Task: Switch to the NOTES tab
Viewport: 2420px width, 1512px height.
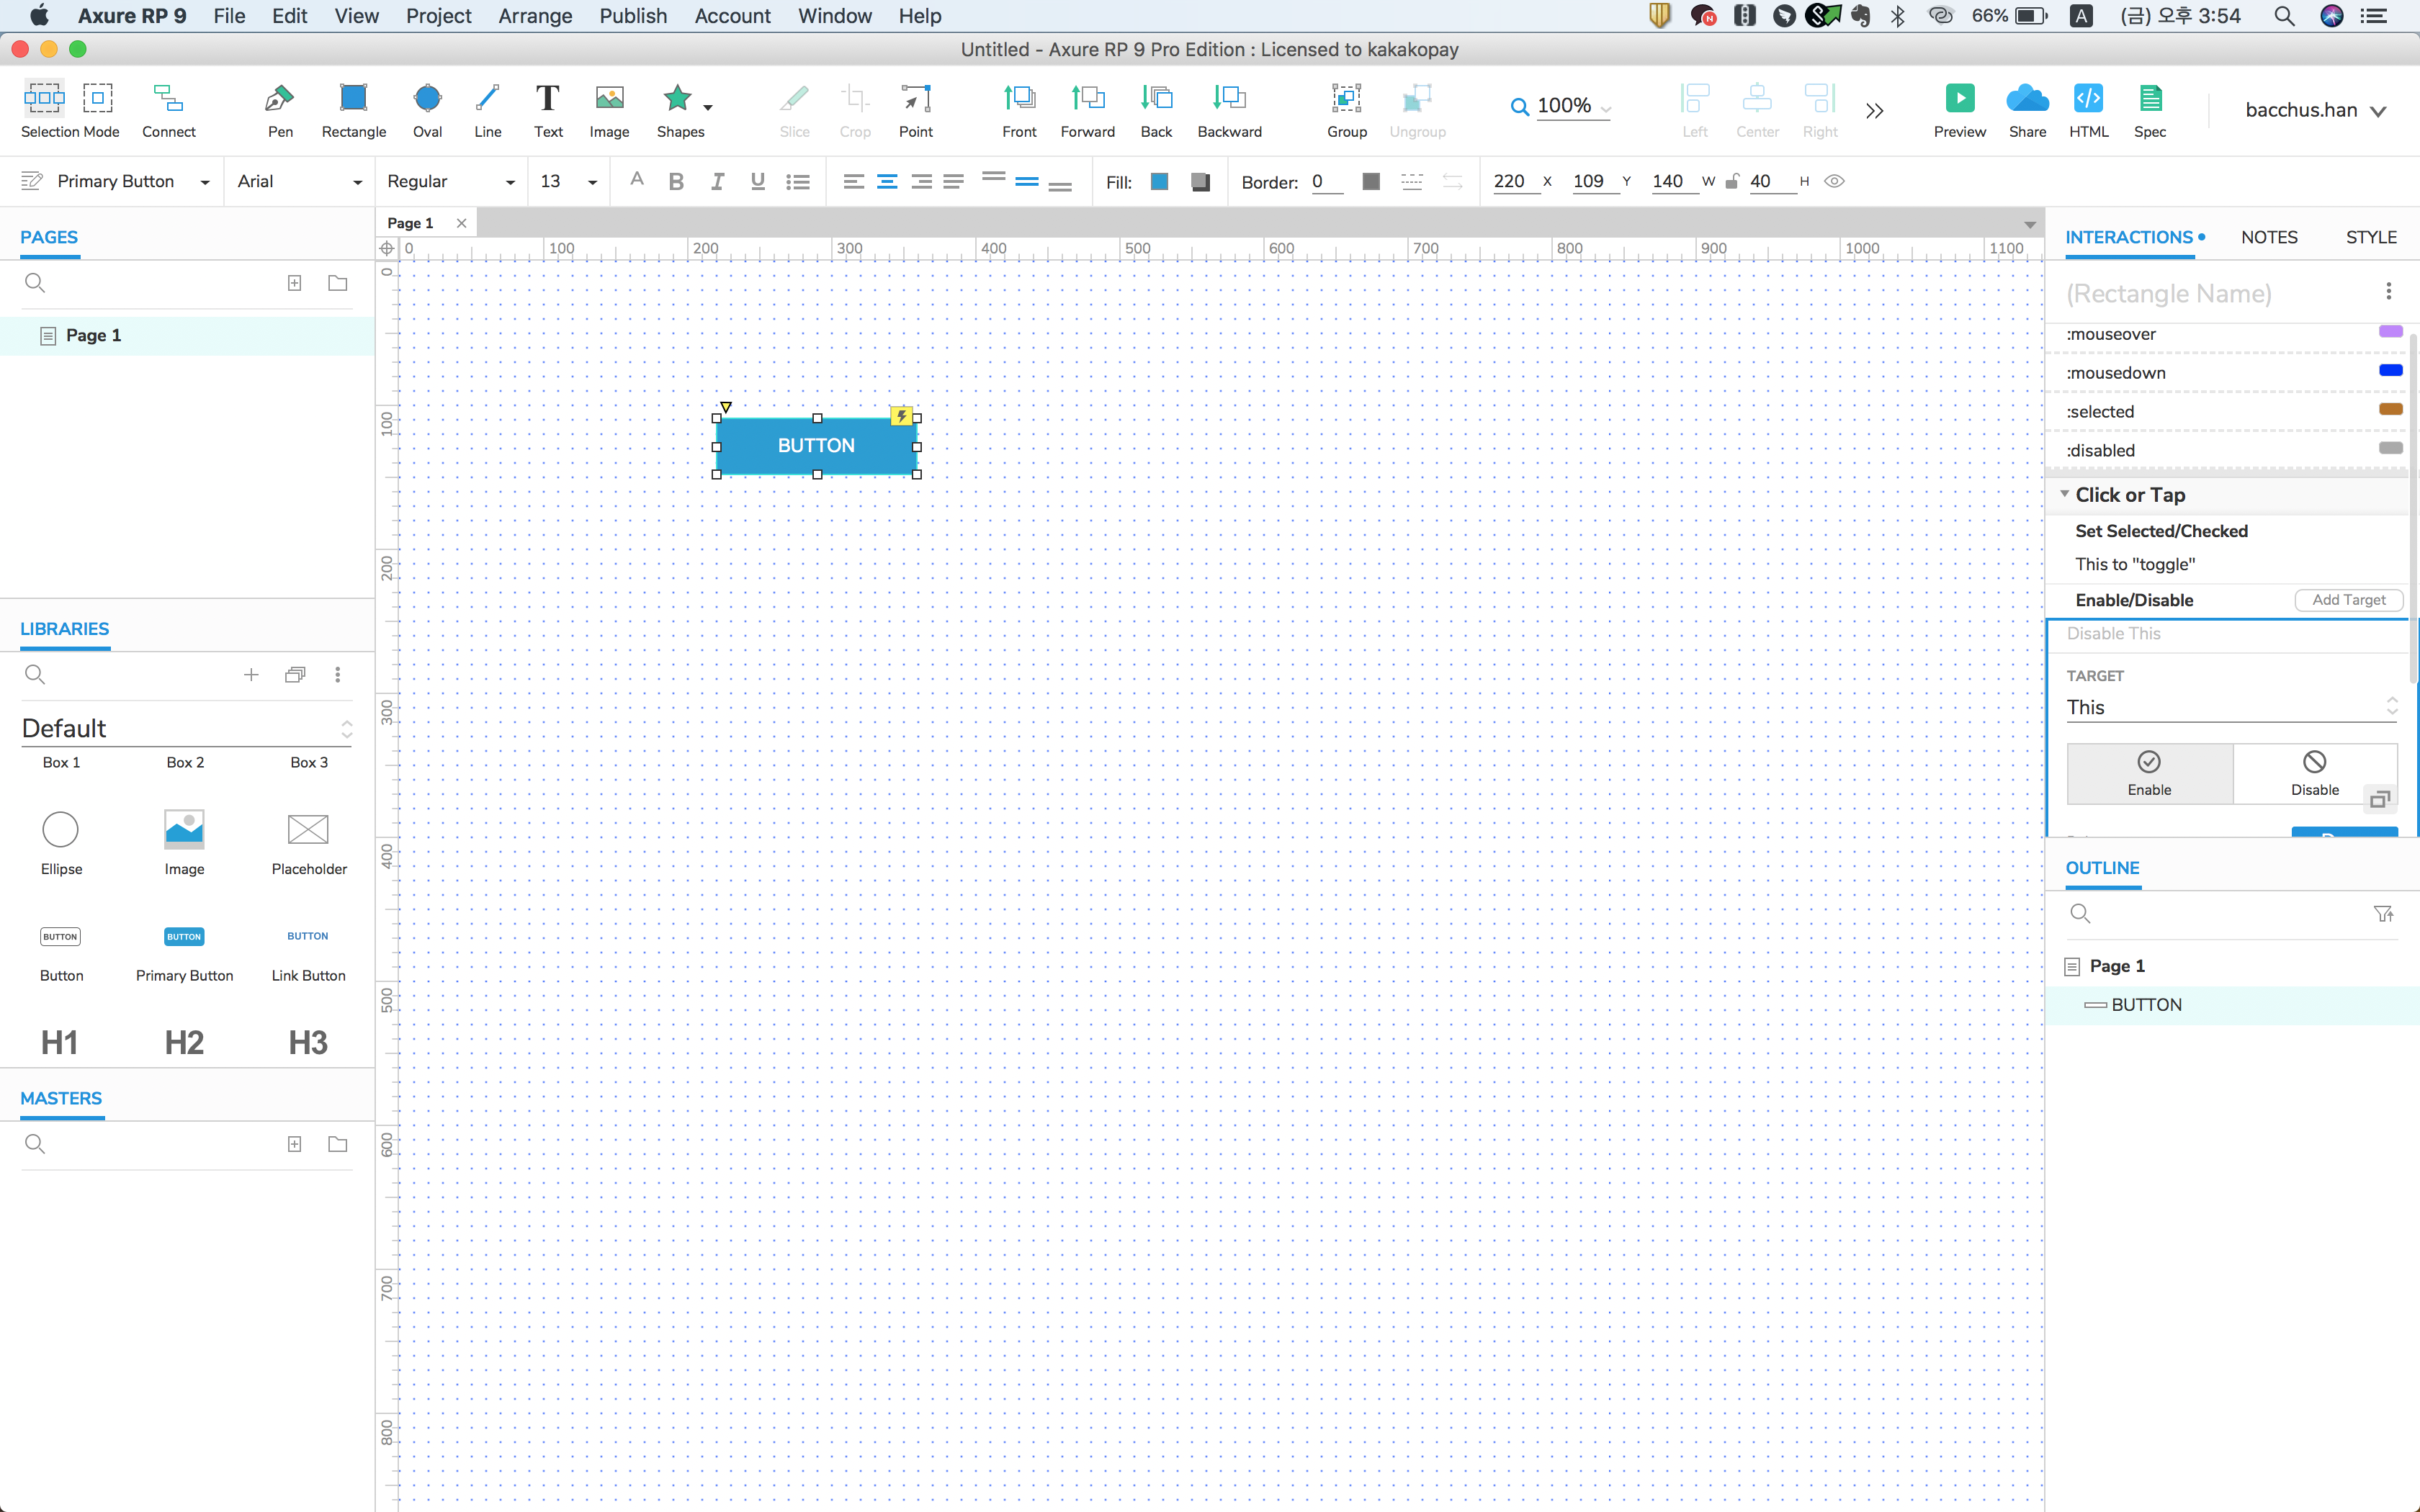Action: [x=2268, y=237]
